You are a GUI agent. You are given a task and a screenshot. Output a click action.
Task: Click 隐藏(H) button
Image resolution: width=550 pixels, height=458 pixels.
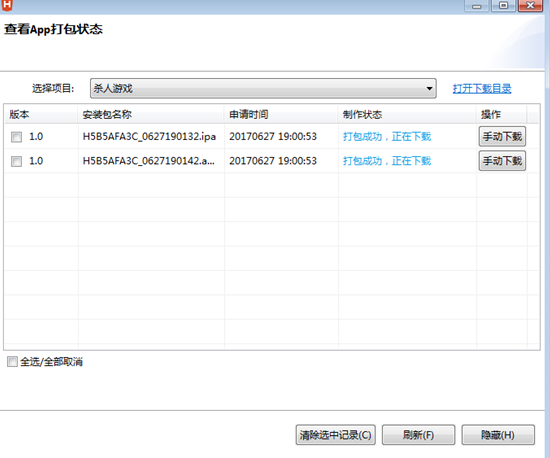498,435
